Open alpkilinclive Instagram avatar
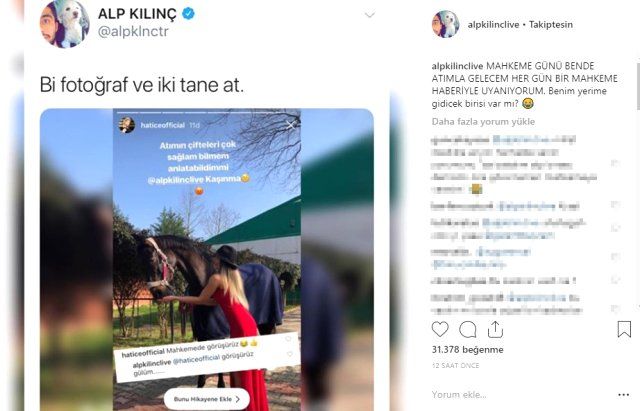640x411 pixels. [x=445, y=24]
